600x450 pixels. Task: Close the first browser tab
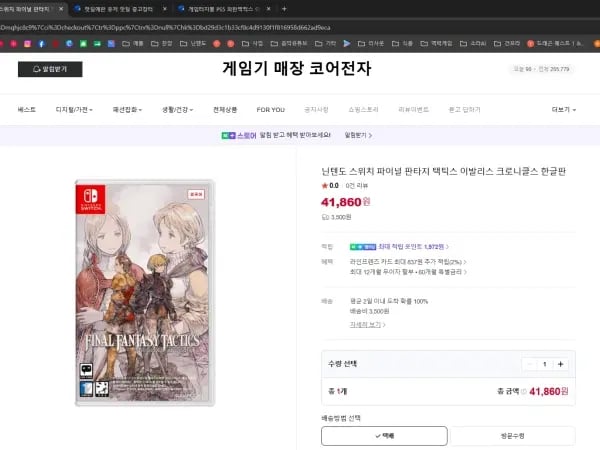pos(61,9)
